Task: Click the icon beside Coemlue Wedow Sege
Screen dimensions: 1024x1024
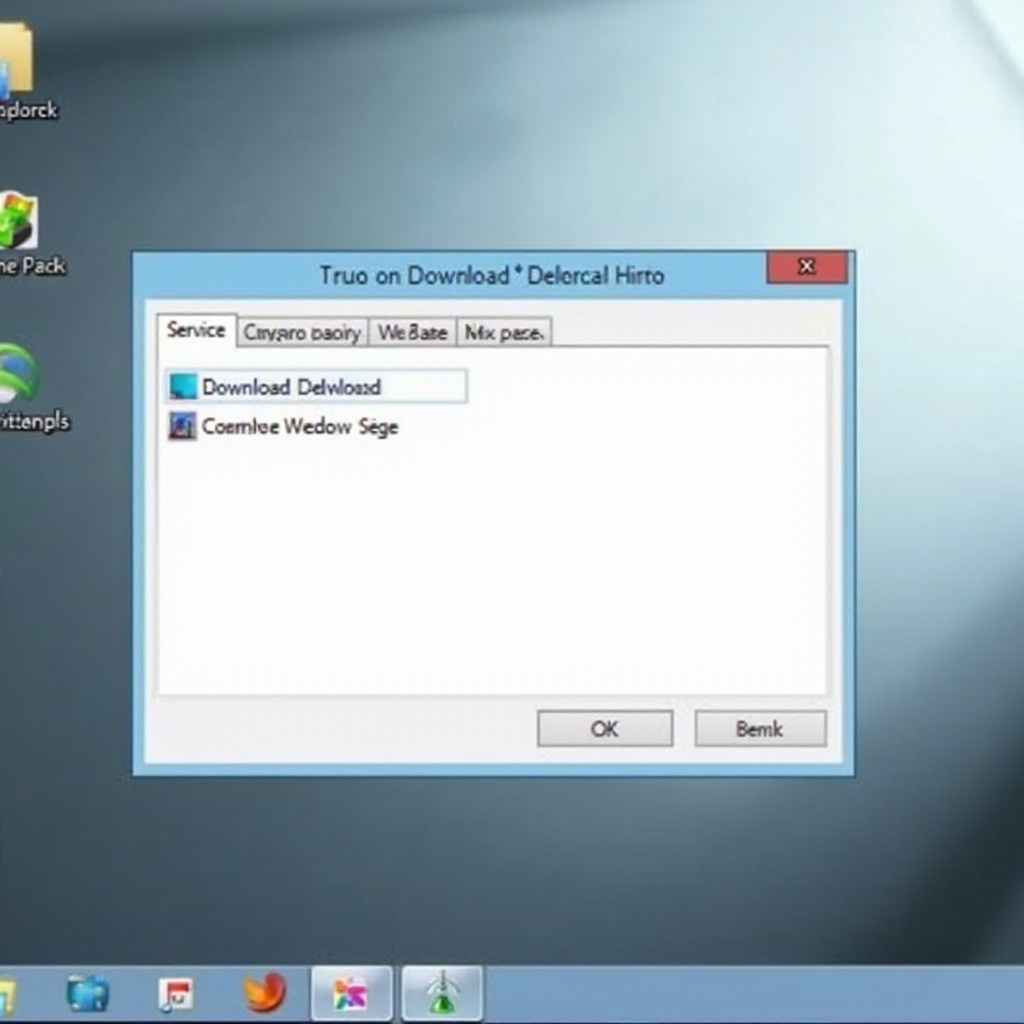Action: [x=182, y=426]
